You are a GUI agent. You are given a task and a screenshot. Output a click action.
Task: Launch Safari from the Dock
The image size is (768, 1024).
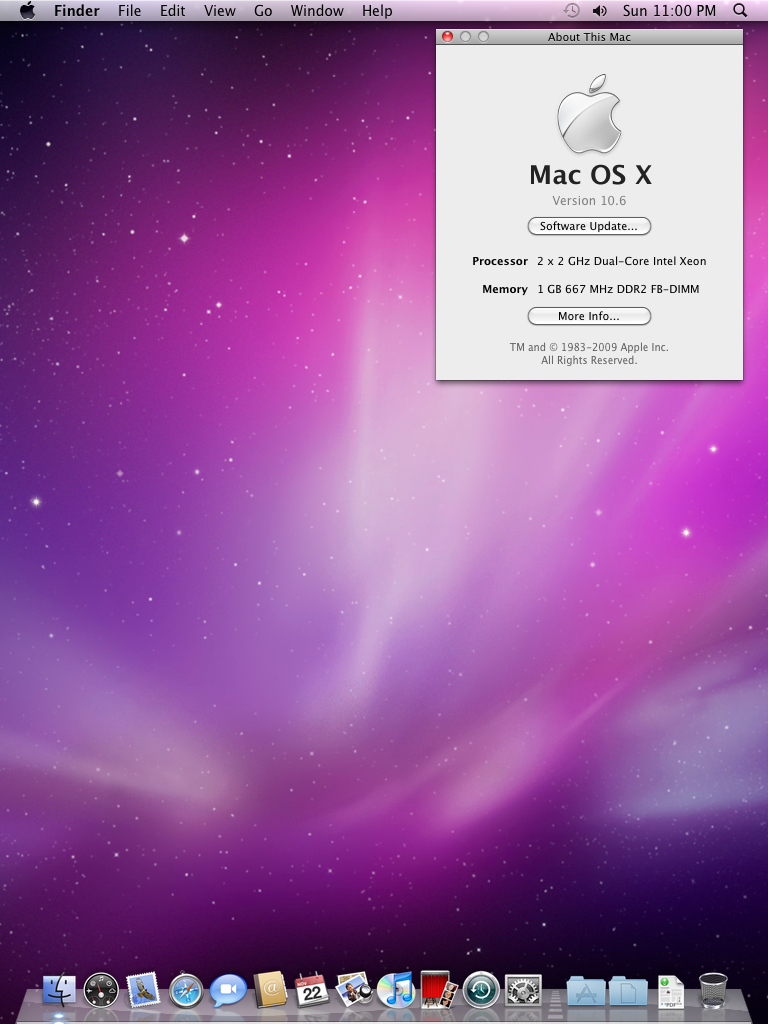coord(186,990)
